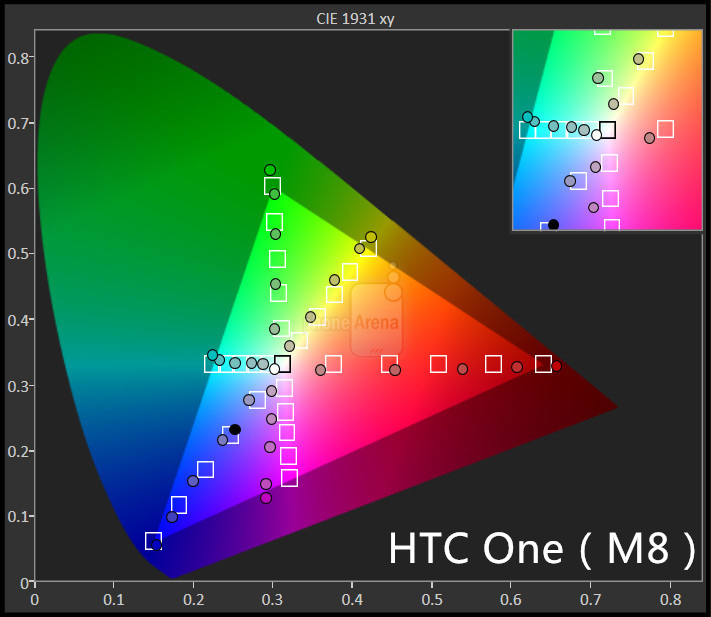Select the bold white point reference square
The width and height of the screenshot is (711, 617).
click(283, 364)
